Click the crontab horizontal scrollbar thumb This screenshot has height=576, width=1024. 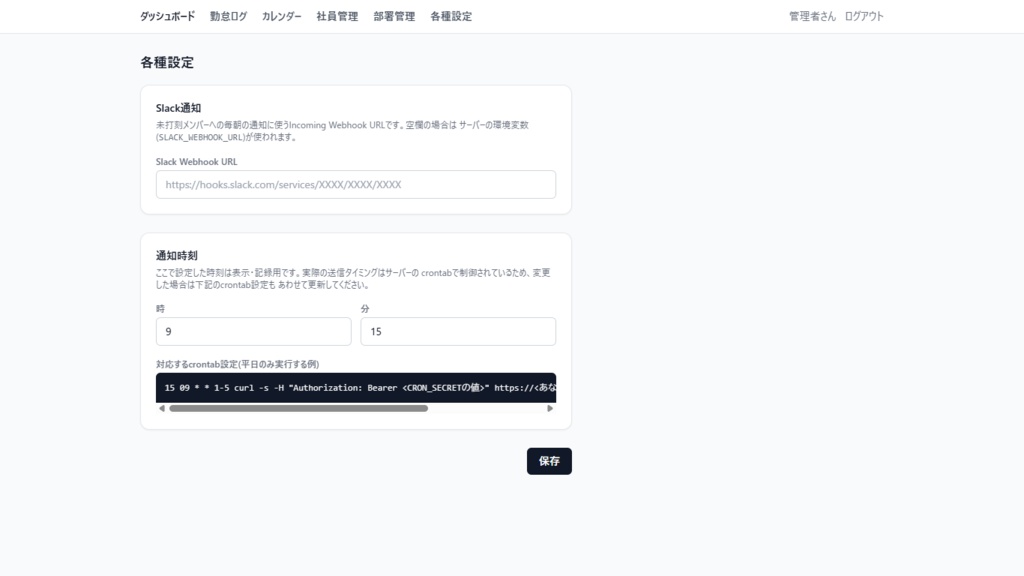(298, 408)
